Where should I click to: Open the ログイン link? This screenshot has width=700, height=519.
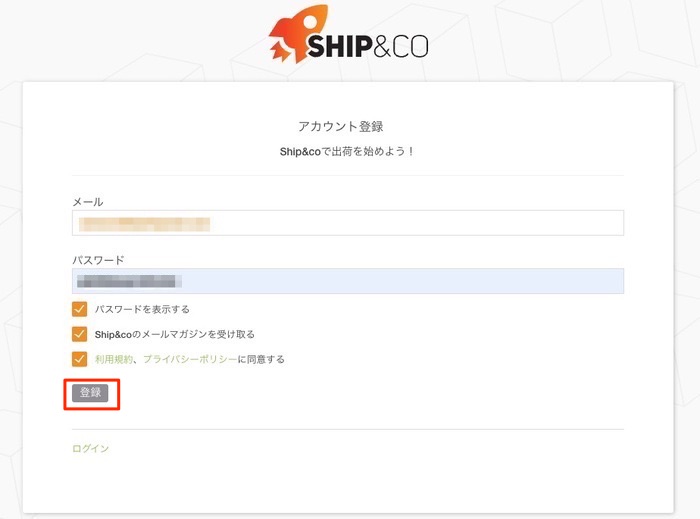[x=91, y=449]
